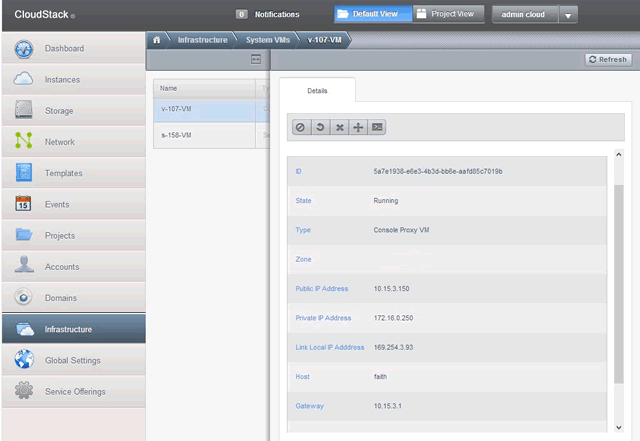Open System VMs breadcrumb

point(268,40)
